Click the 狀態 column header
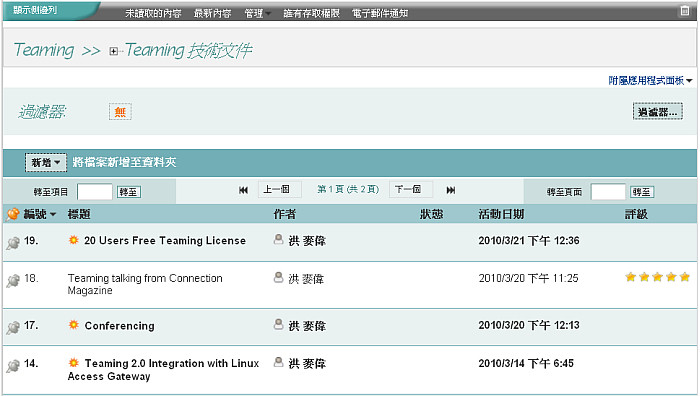Screen dimensions: 700x396 pyautogui.click(x=431, y=214)
